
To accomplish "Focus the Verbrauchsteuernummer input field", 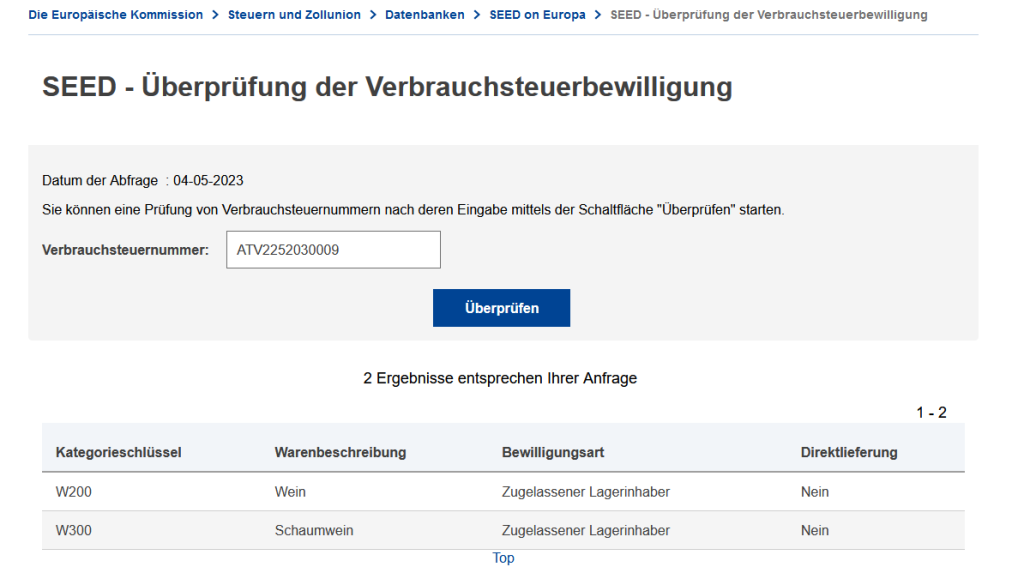I will coord(333,249).
